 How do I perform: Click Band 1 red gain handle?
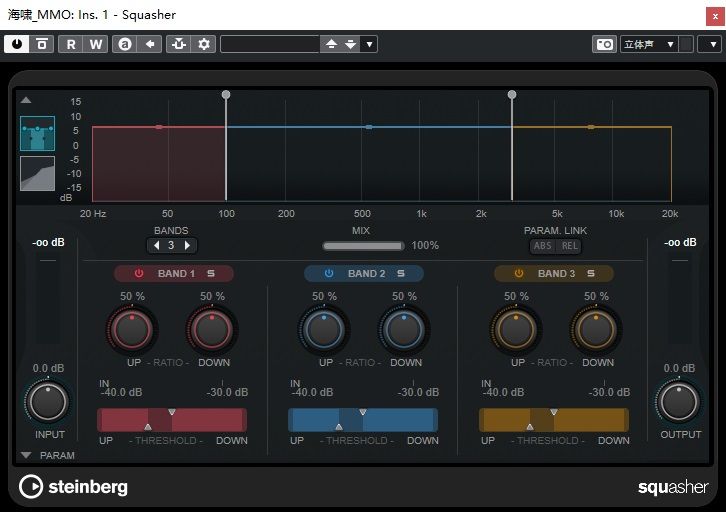[x=159, y=127]
